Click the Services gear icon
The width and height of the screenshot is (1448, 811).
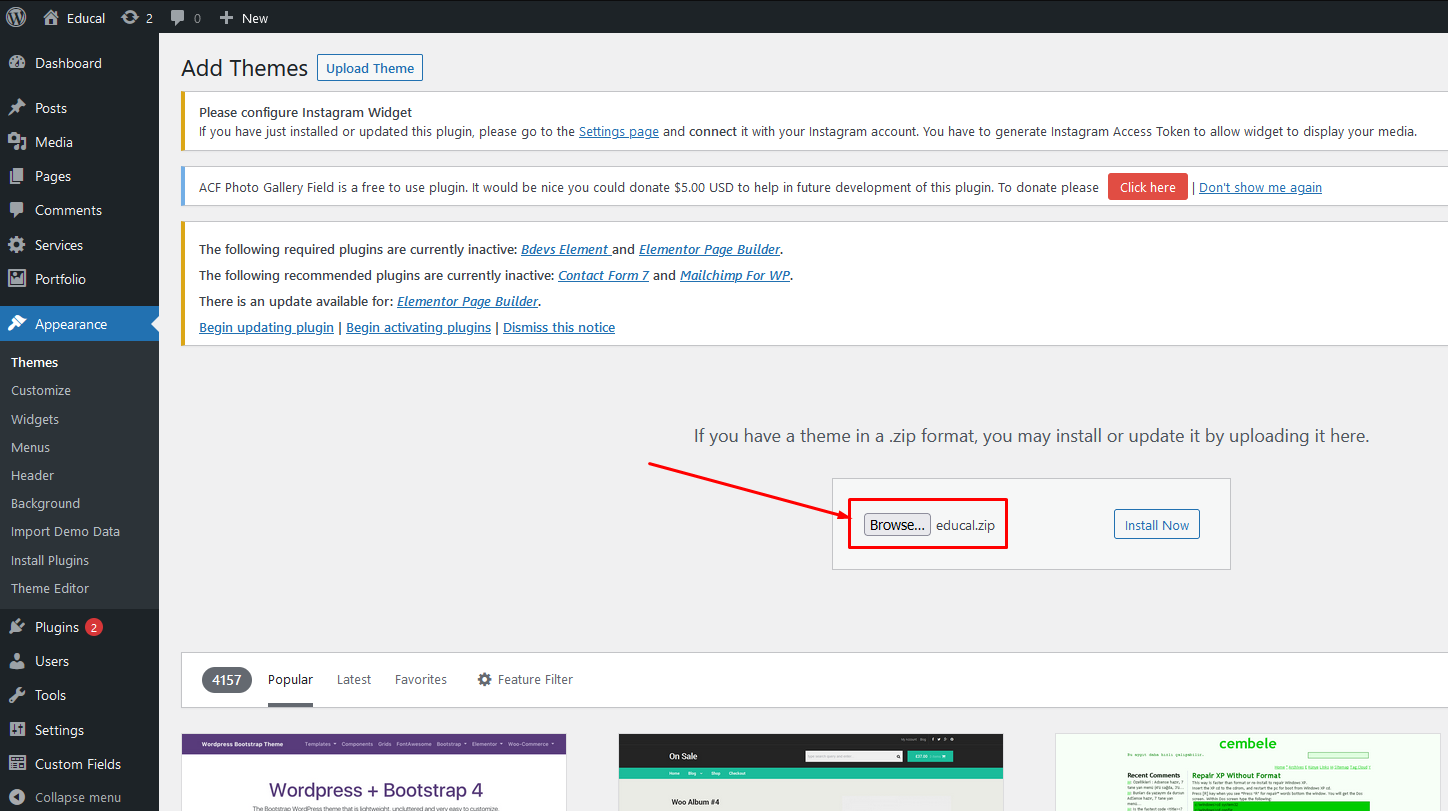tap(17, 245)
